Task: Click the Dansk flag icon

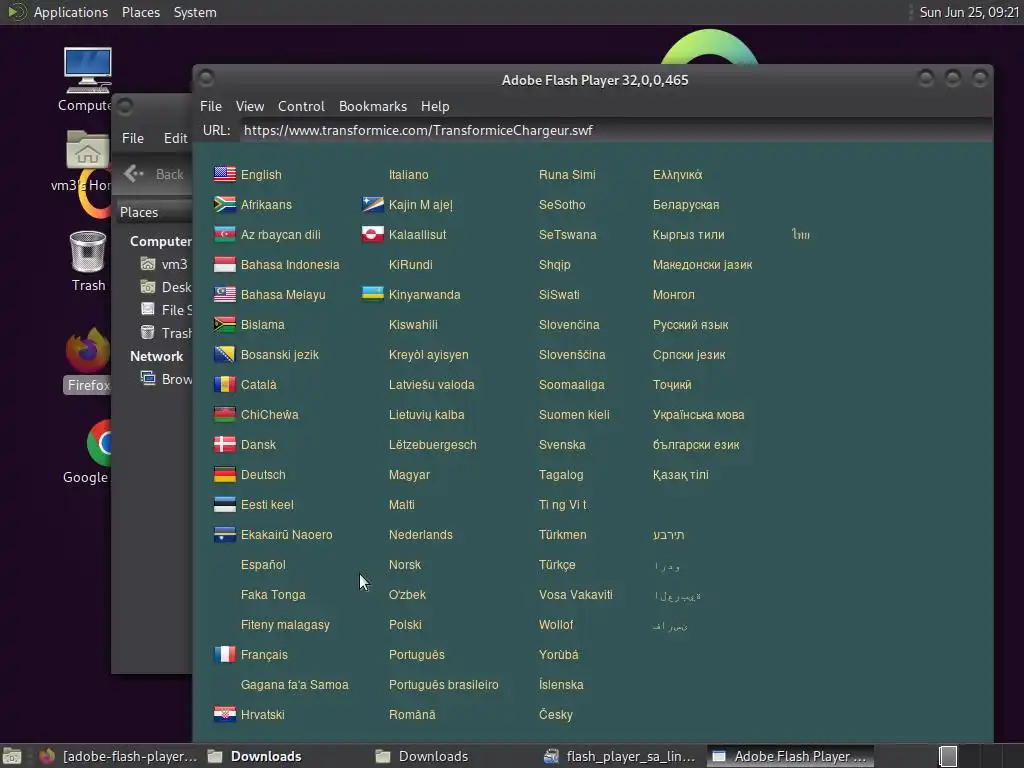Action: 225,445
